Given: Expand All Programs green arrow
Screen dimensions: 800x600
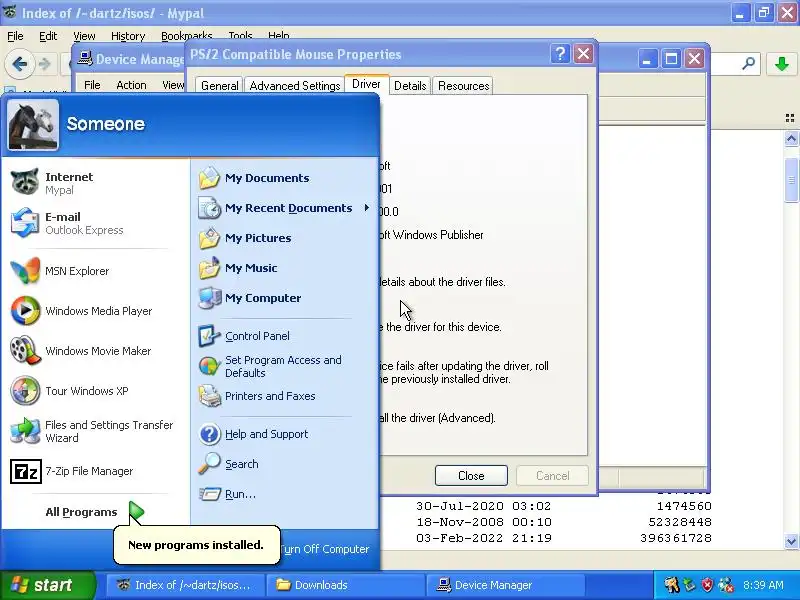Looking at the screenshot, I should point(136,512).
